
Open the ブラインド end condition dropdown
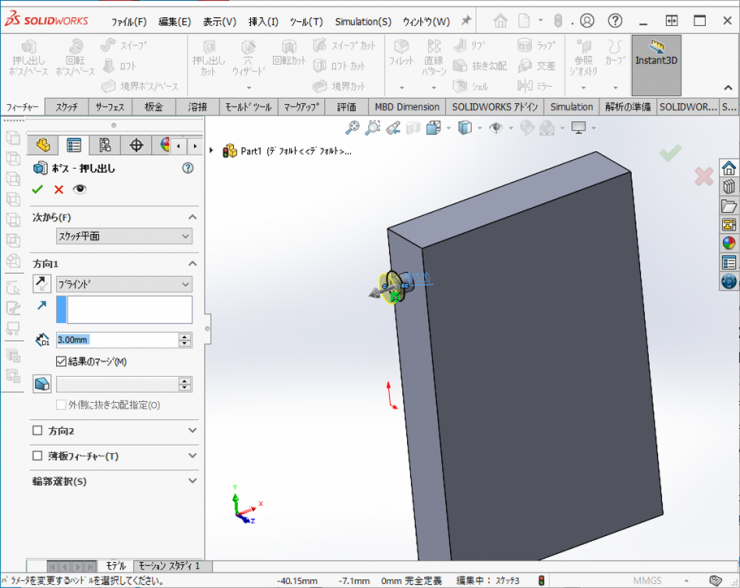[123, 284]
